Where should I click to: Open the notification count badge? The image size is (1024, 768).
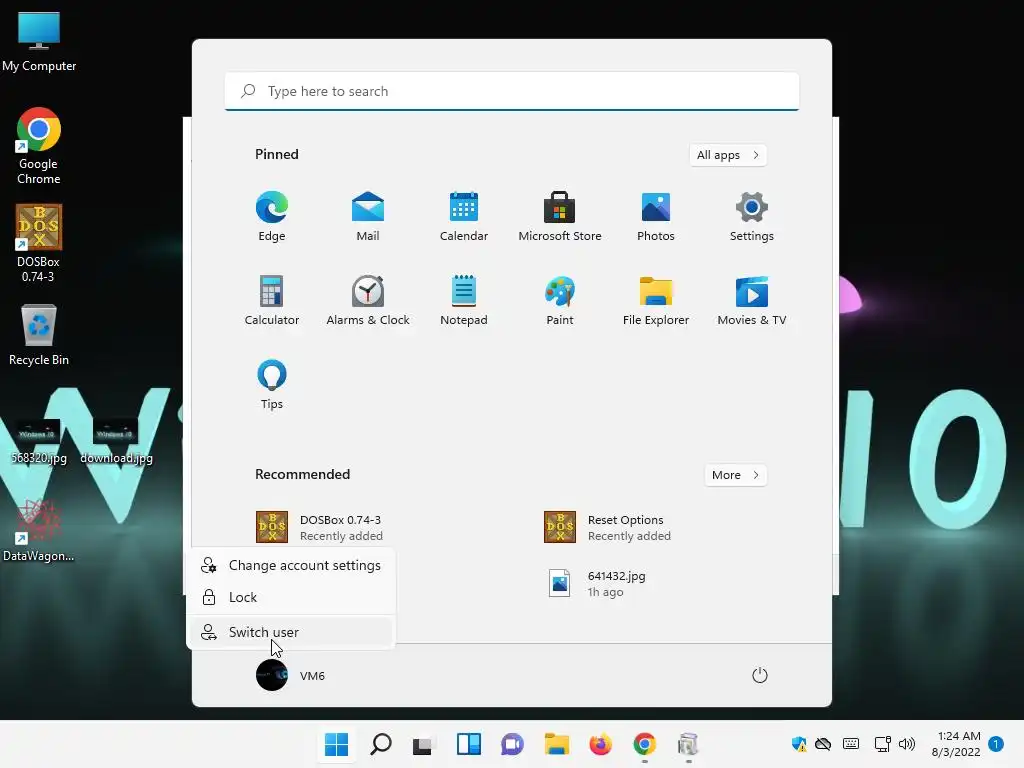(x=996, y=744)
